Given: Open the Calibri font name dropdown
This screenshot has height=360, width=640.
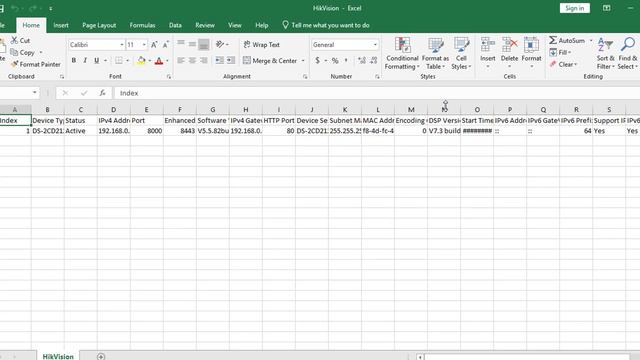Looking at the screenshot, I should tap(122, 44).
